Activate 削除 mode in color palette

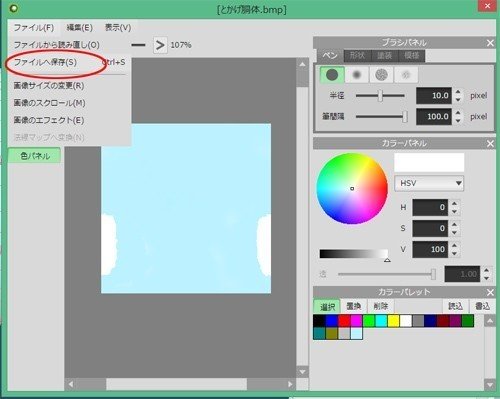(380, 306)
